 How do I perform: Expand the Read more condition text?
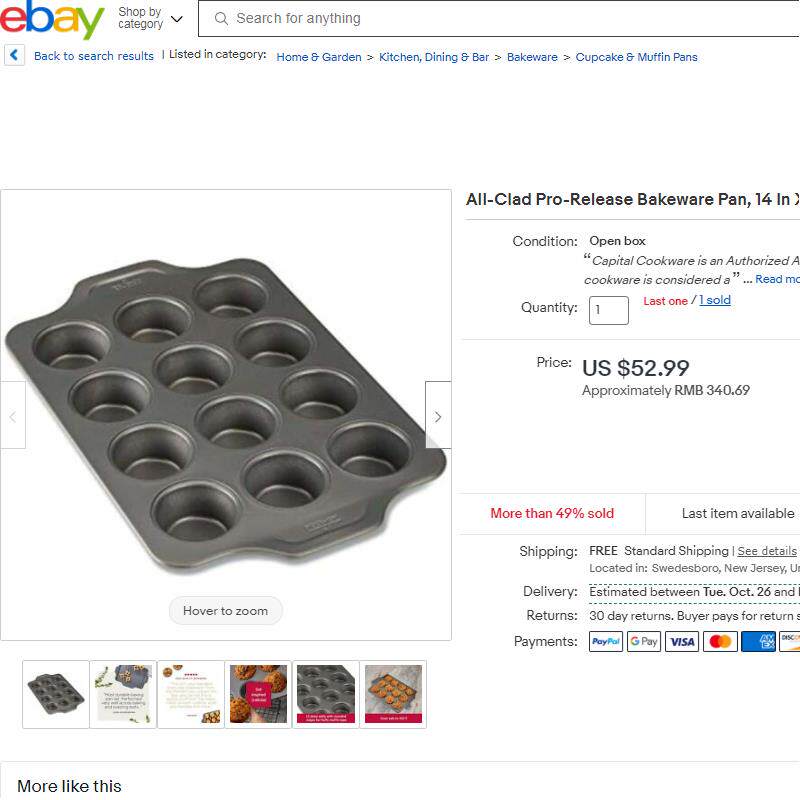(x=777, y=280)
